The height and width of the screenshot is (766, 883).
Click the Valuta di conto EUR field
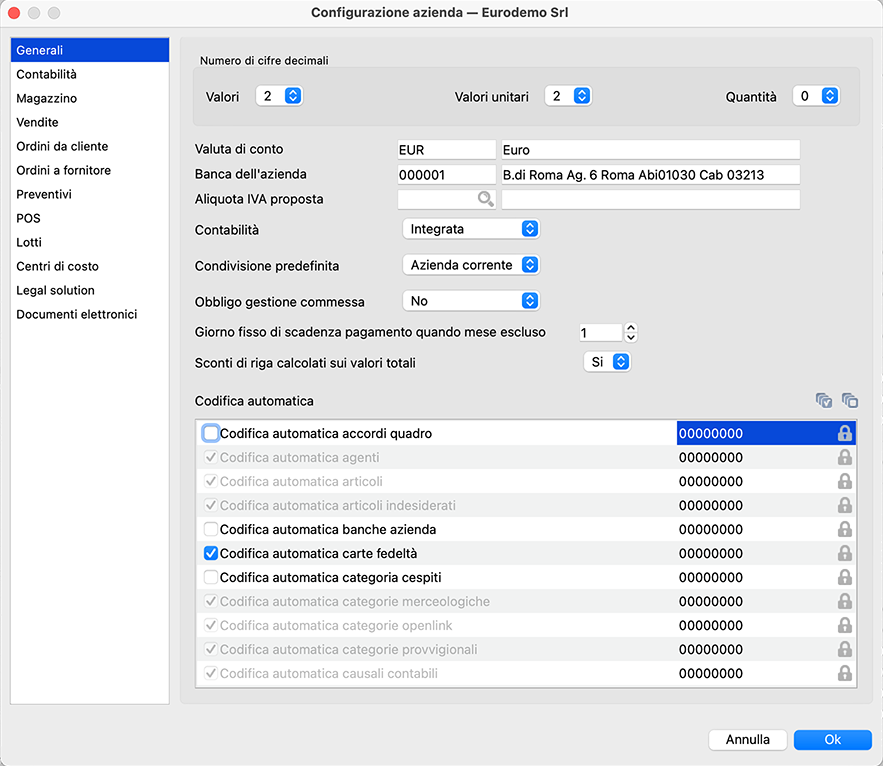click(x=446, y=150)
